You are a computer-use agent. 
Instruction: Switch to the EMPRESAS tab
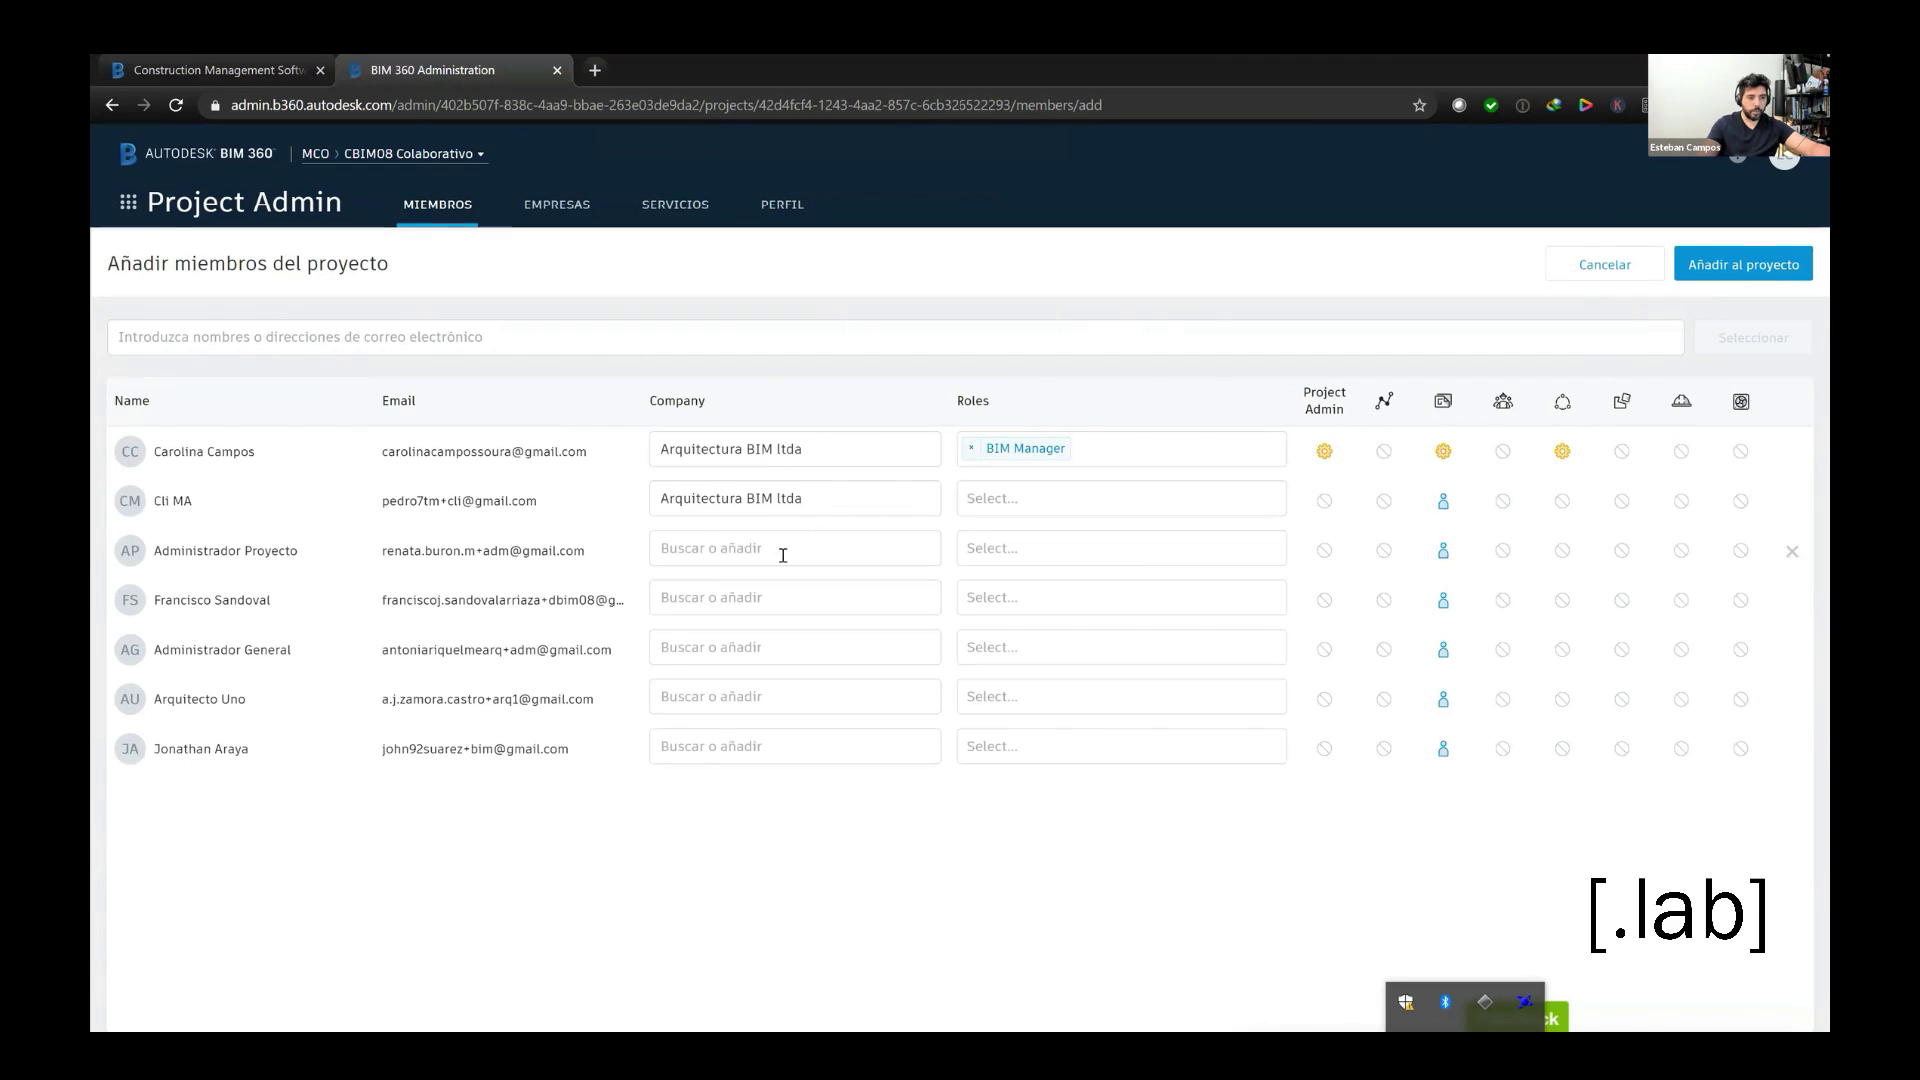[557, 204]
